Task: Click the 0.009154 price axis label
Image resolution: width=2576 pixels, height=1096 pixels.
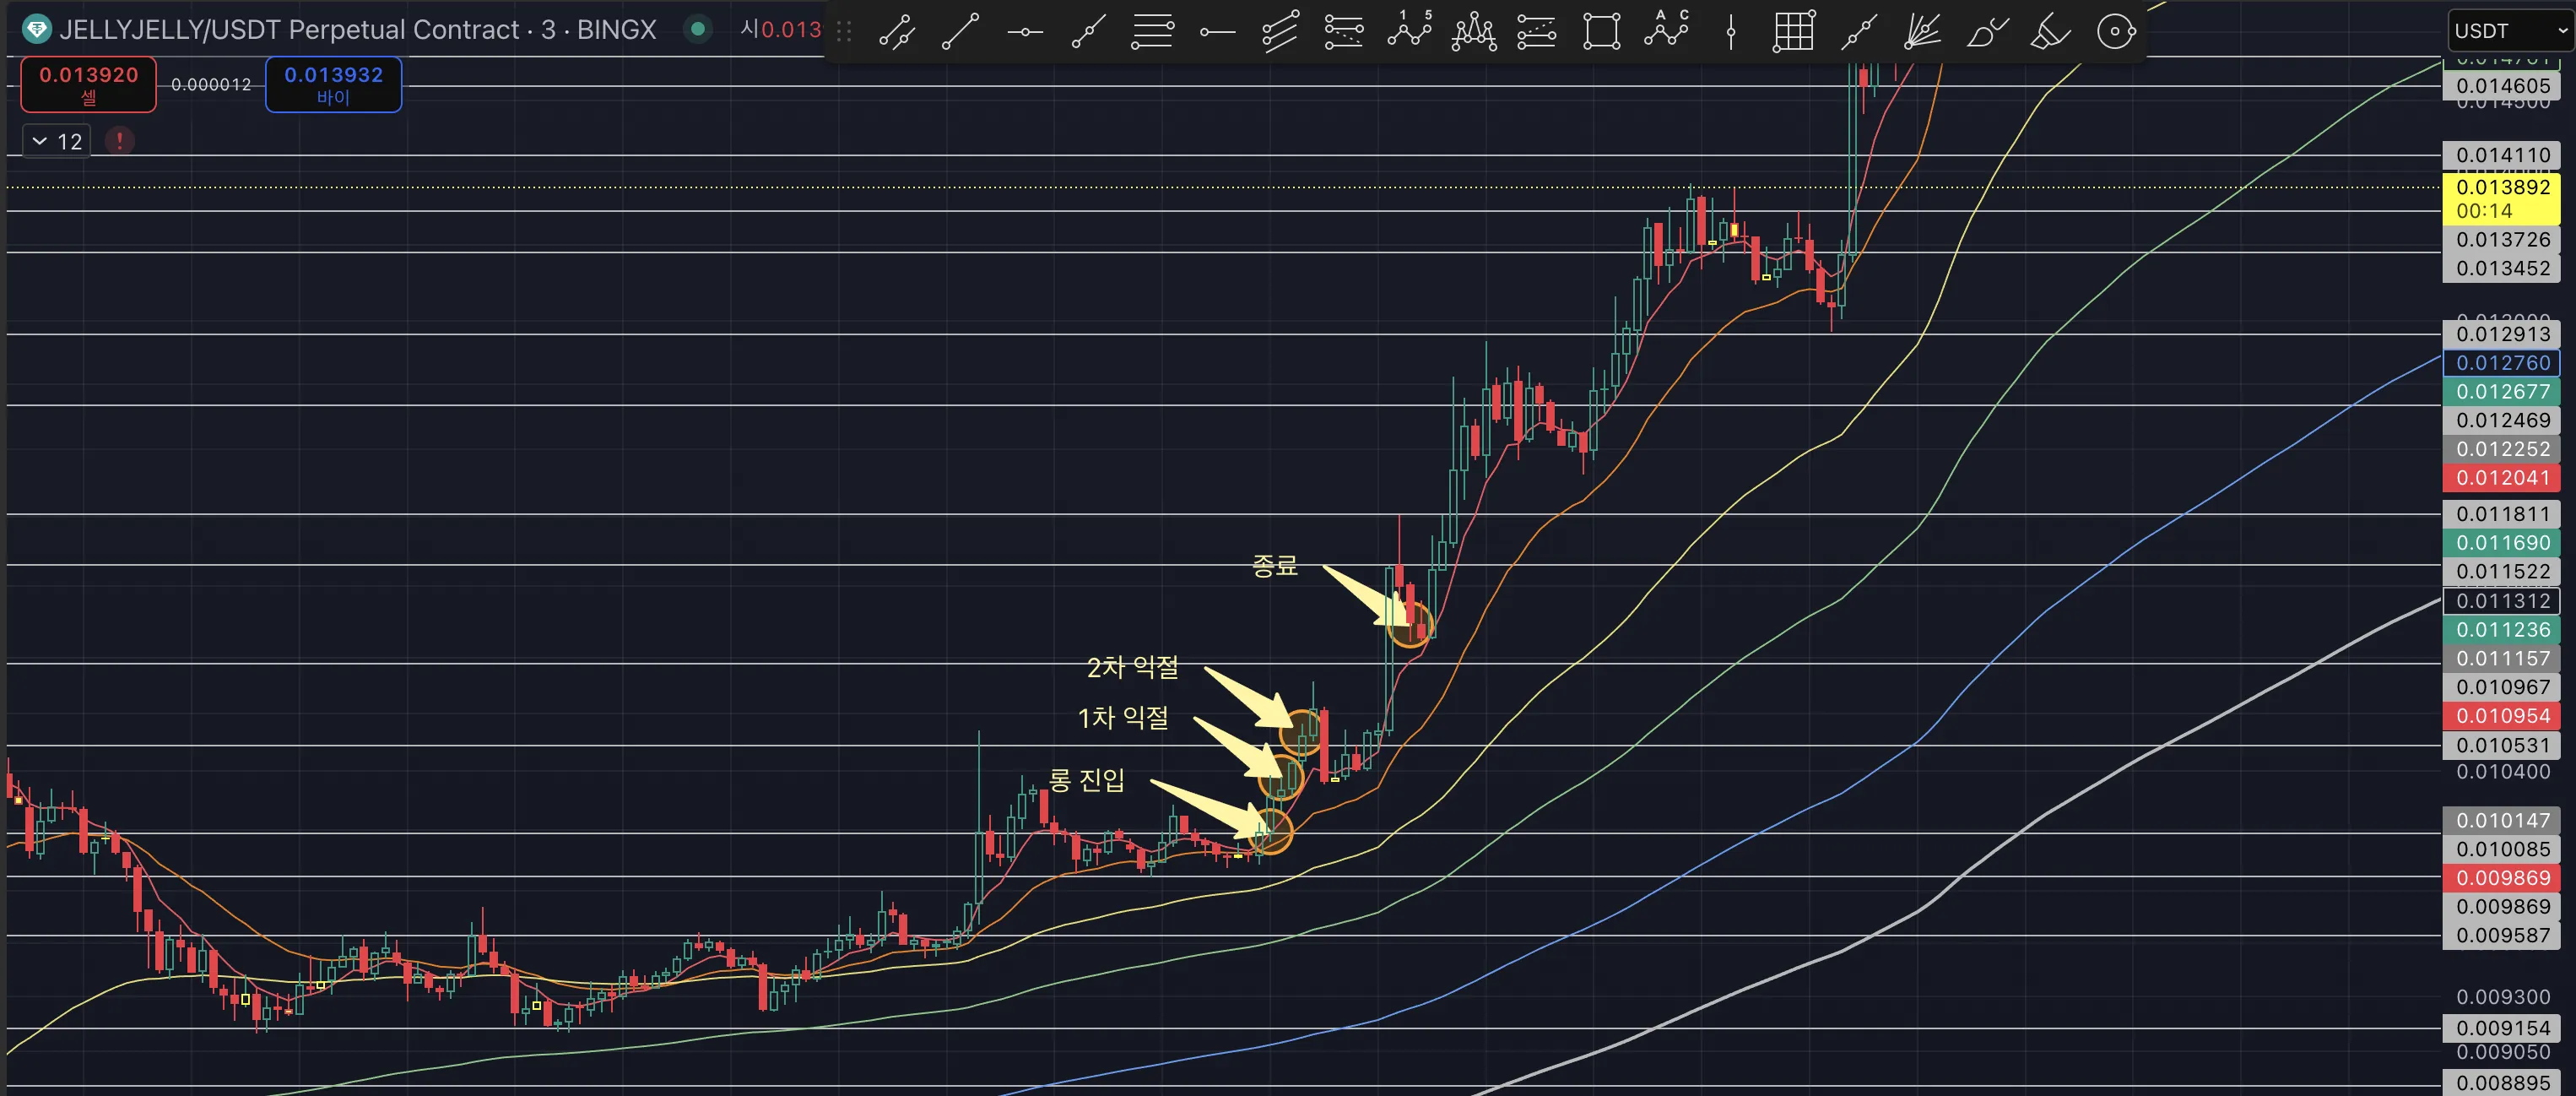Action: click(x=2501, y=1027)
